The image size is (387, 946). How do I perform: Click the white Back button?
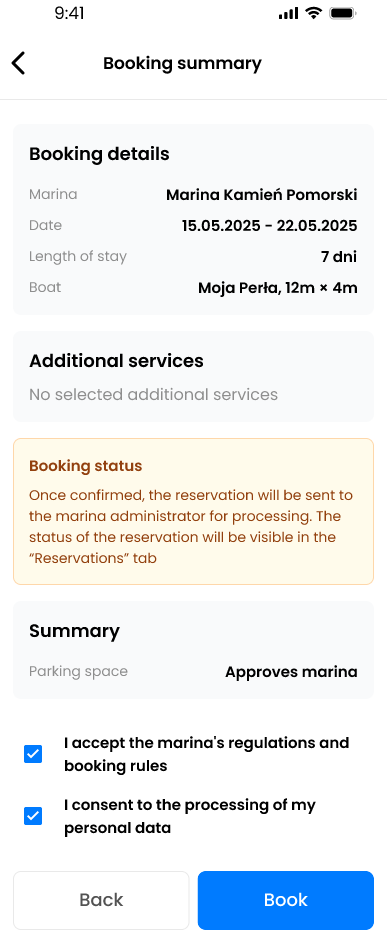coord(101,900)
